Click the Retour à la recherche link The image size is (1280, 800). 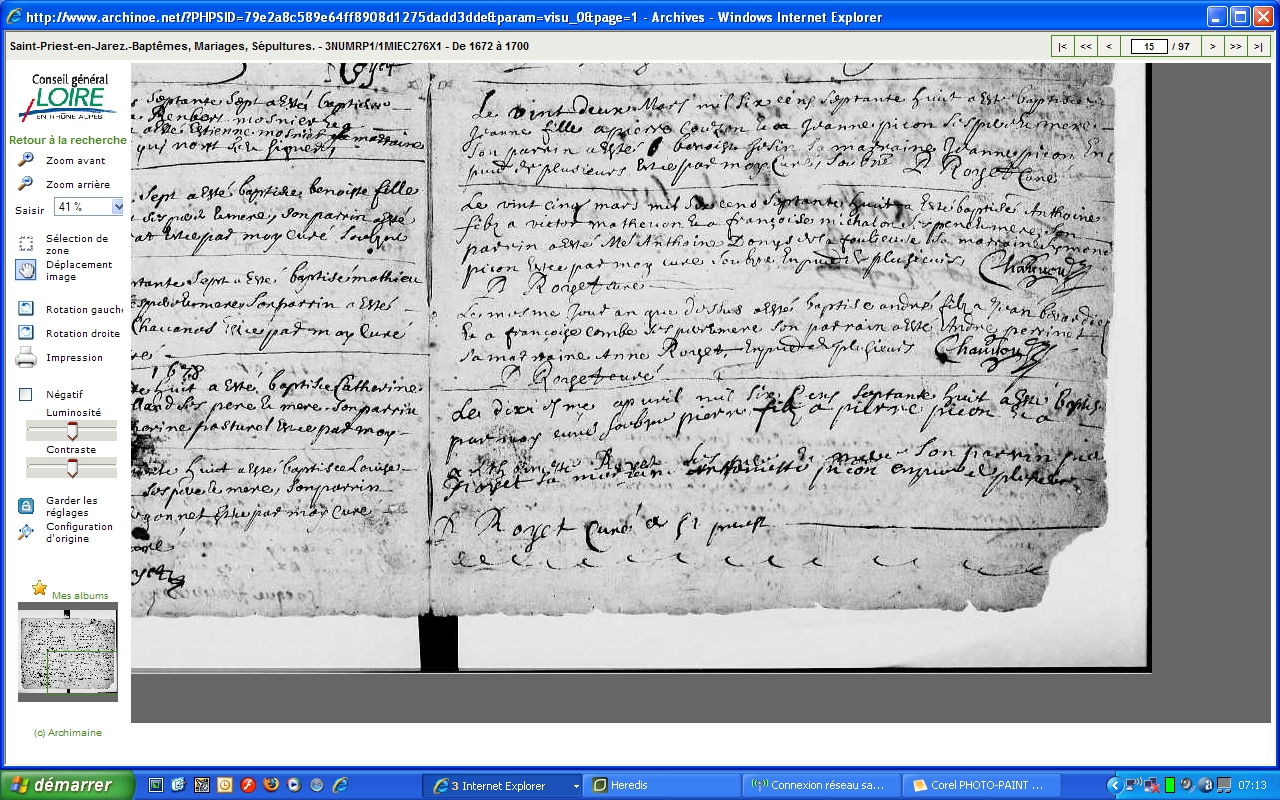click(x=68, y=140)
